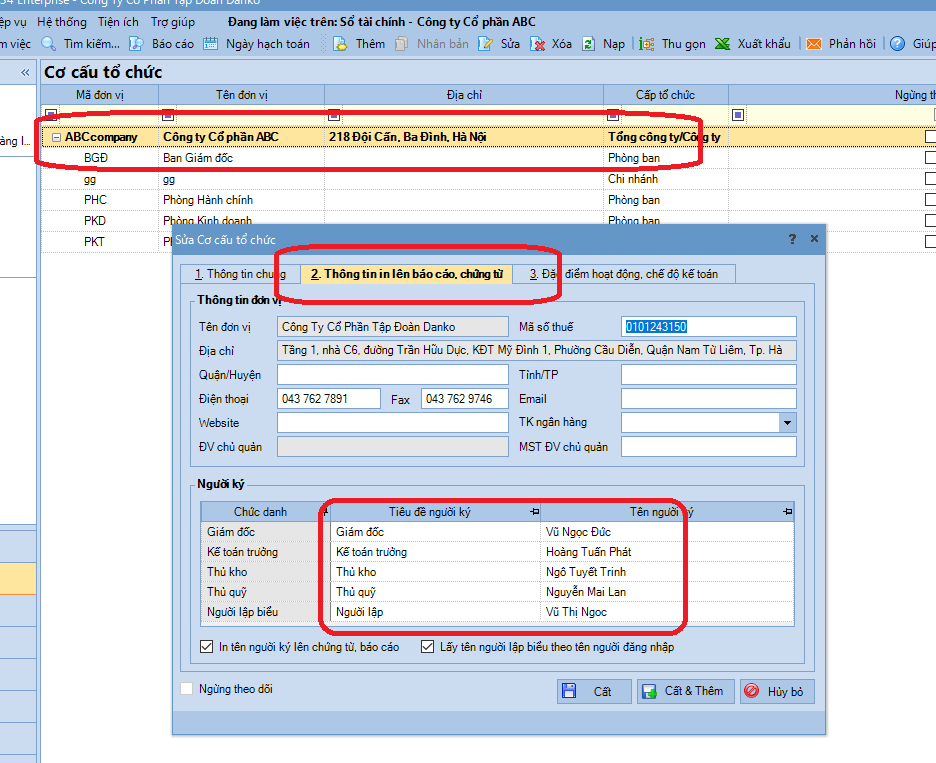The height and width of the screenshot is (763, 936).
Task: Click the Website input field
Action: coord(393,422)
